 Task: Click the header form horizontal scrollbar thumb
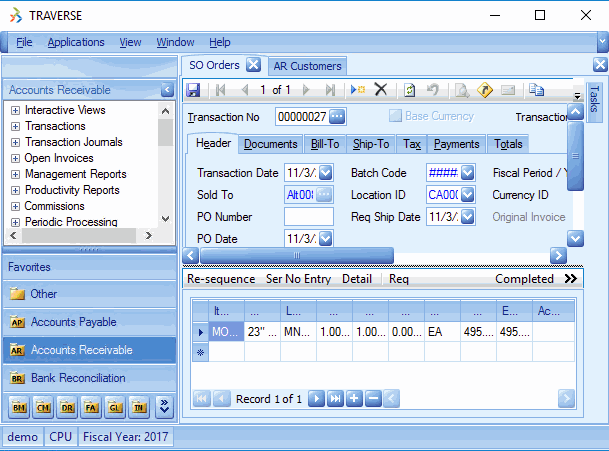[297, 256]
